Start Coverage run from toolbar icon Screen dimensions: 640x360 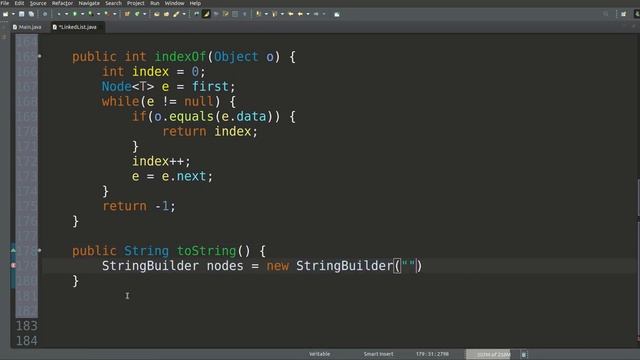pos(90,14)
